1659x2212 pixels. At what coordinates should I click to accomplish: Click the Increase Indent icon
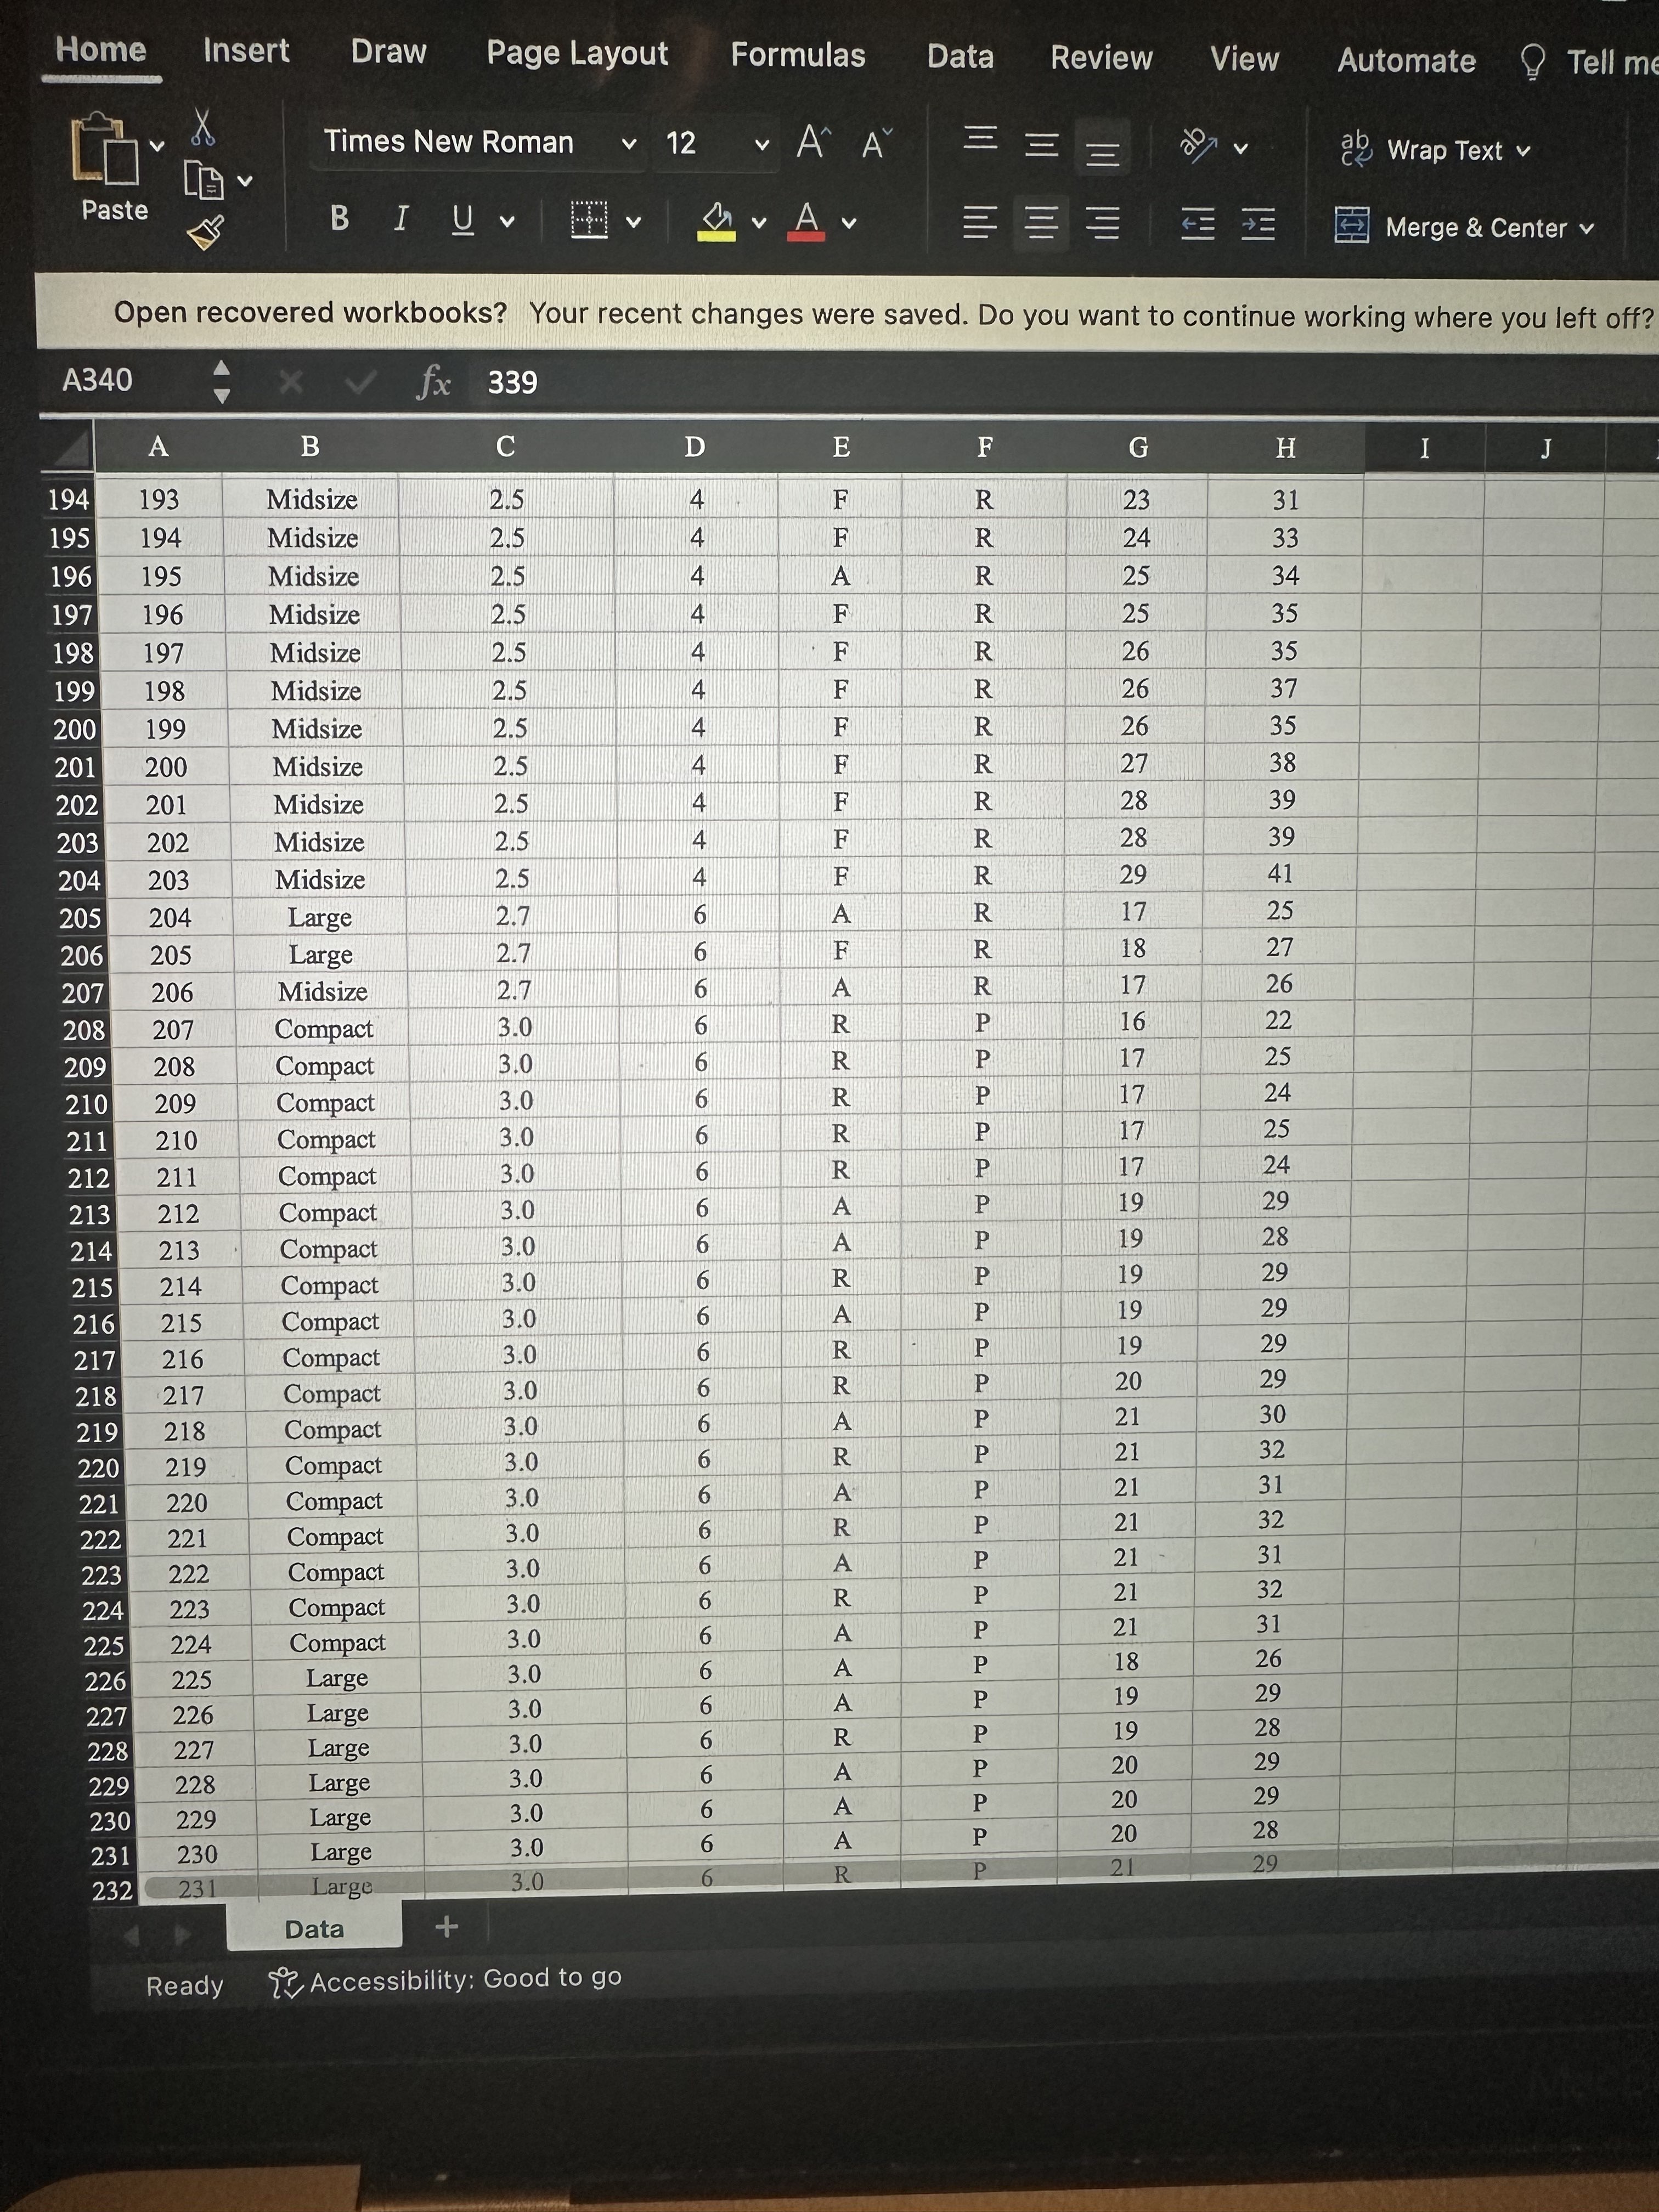1258,224
